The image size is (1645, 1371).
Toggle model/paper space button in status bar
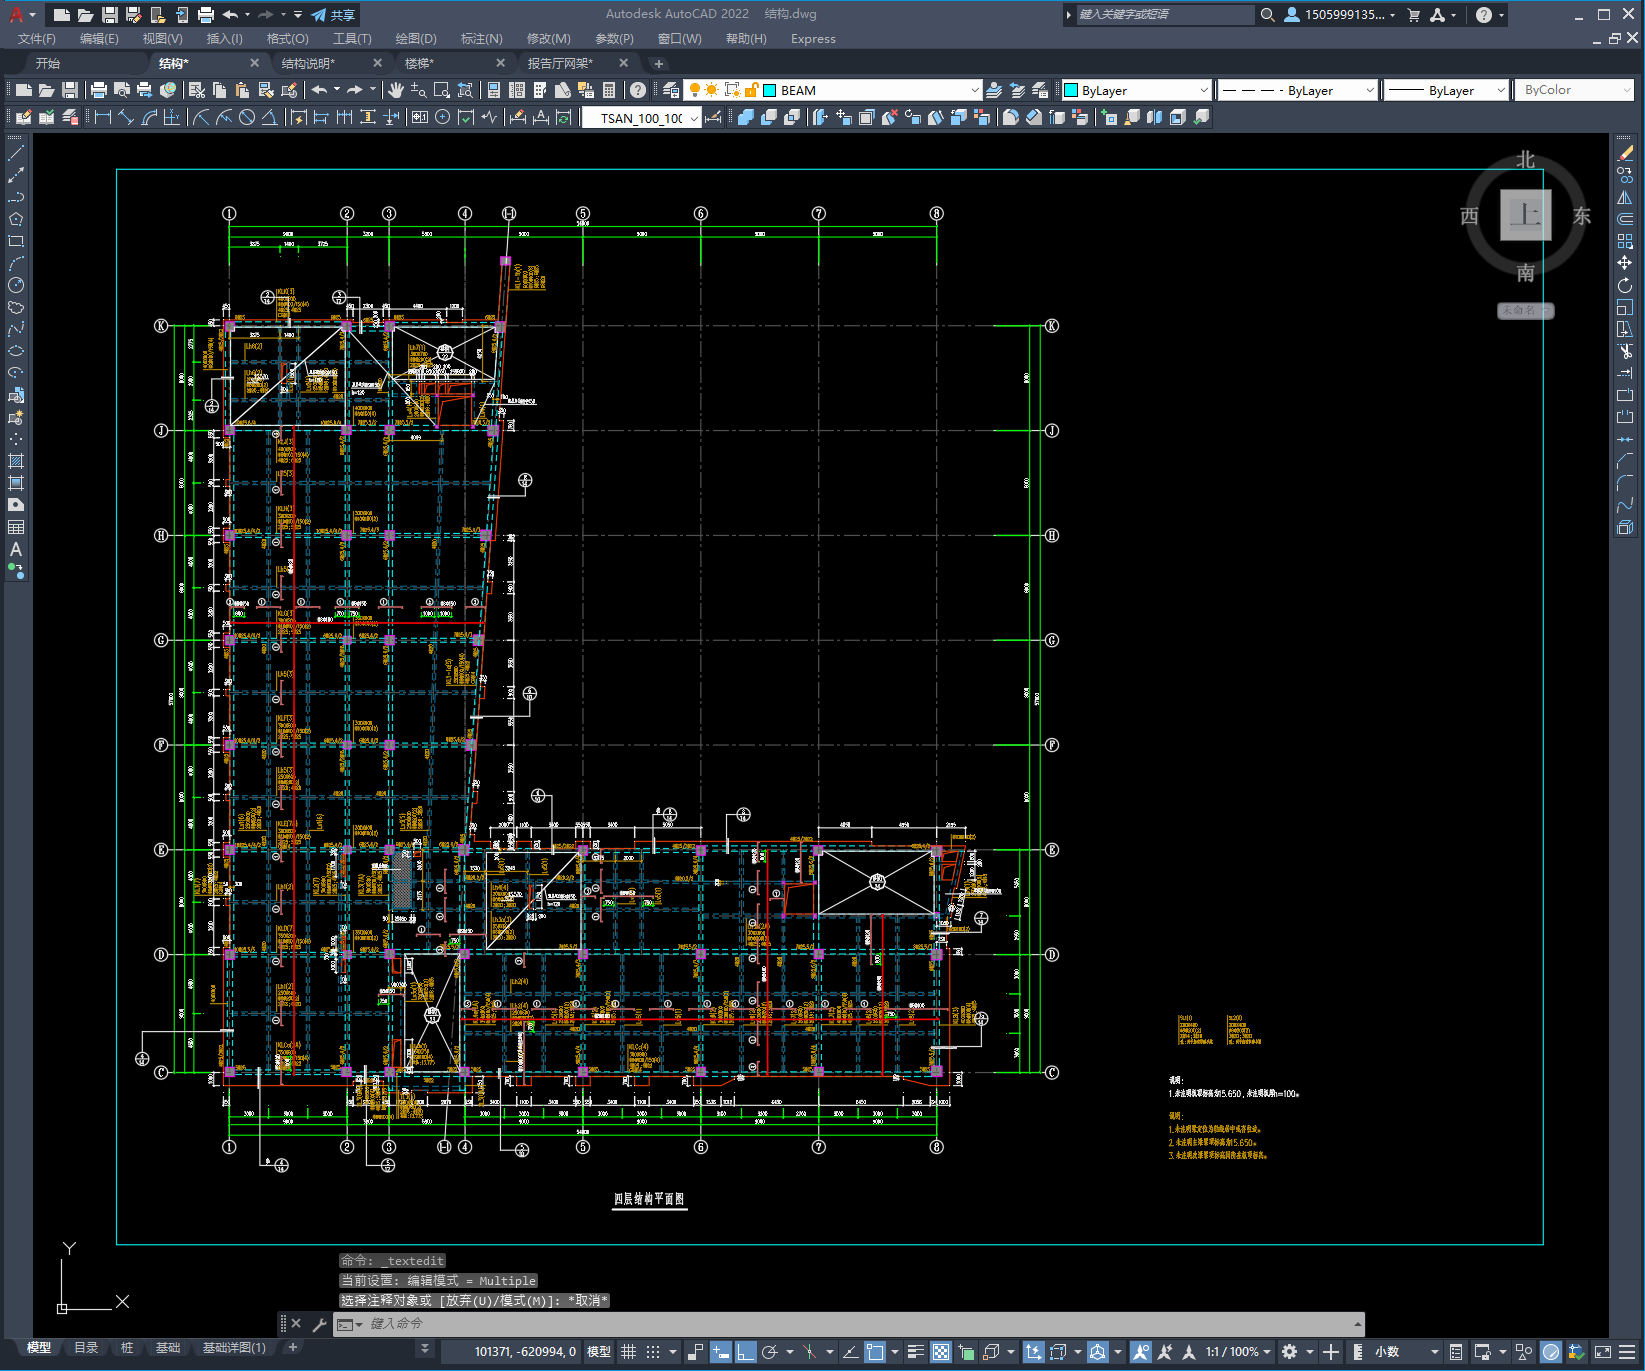(599, 1351)
